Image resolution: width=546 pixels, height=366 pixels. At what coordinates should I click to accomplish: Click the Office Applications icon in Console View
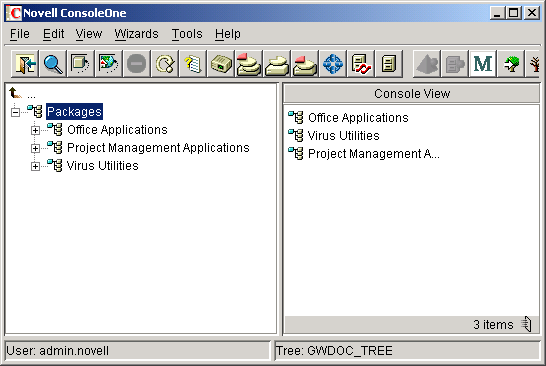(x=296, y=117)
